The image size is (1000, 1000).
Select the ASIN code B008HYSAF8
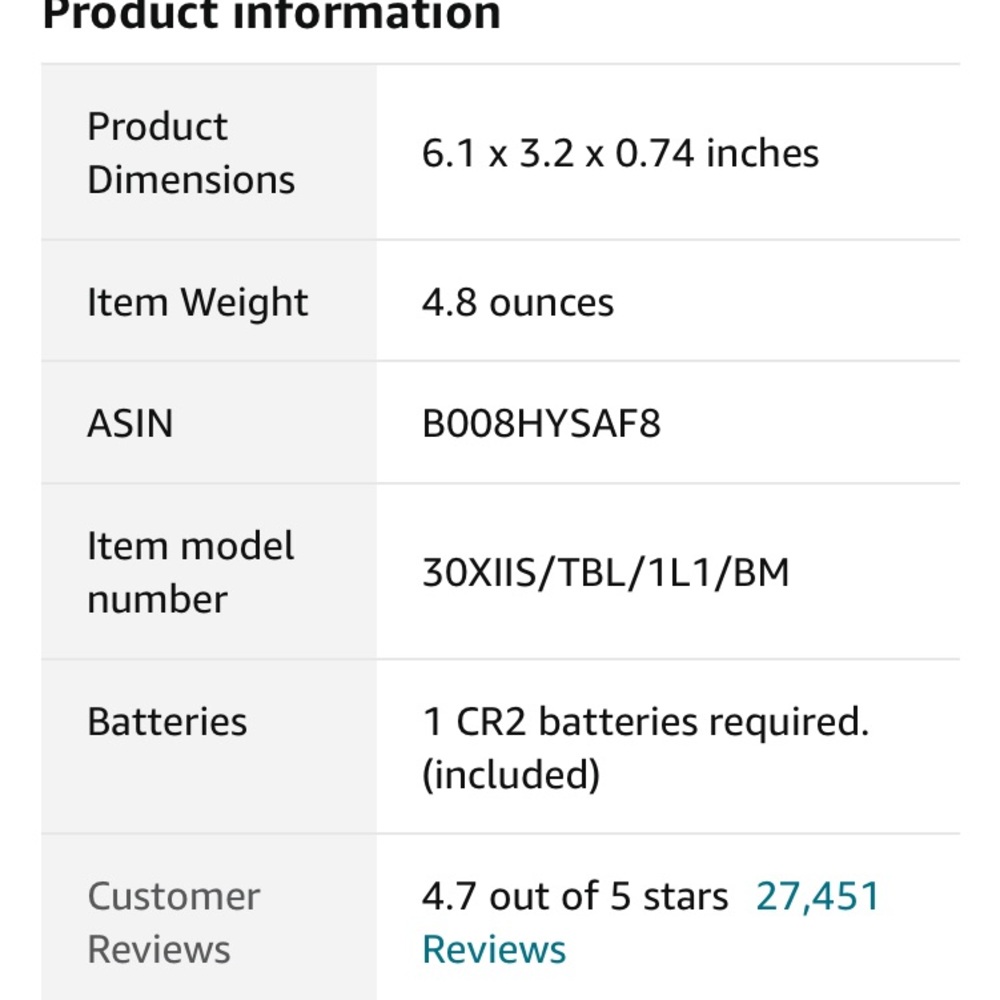(x=541, y=424)
